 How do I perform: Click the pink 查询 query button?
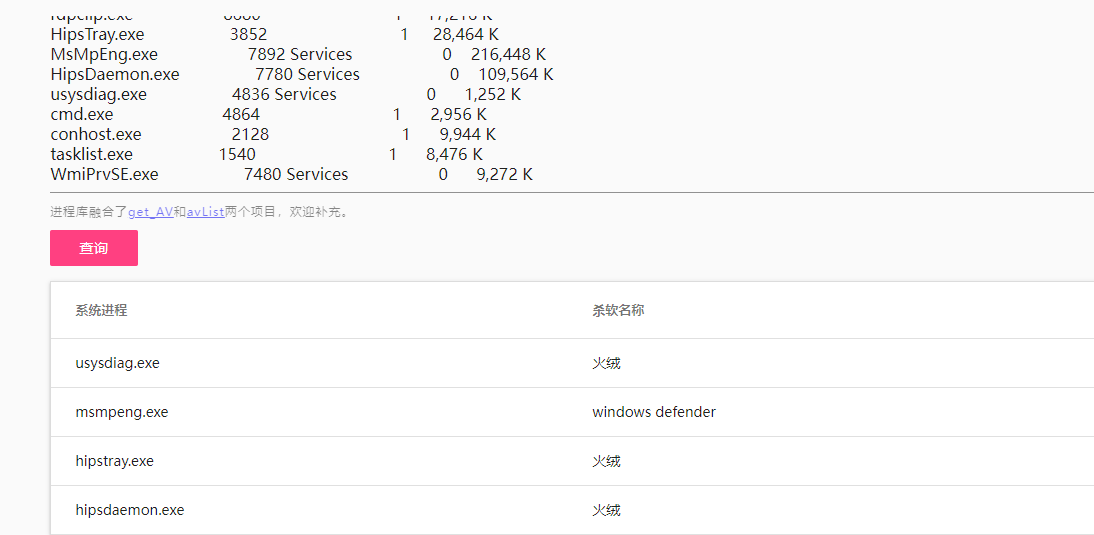pyautogui.click(x=93, y=248)
